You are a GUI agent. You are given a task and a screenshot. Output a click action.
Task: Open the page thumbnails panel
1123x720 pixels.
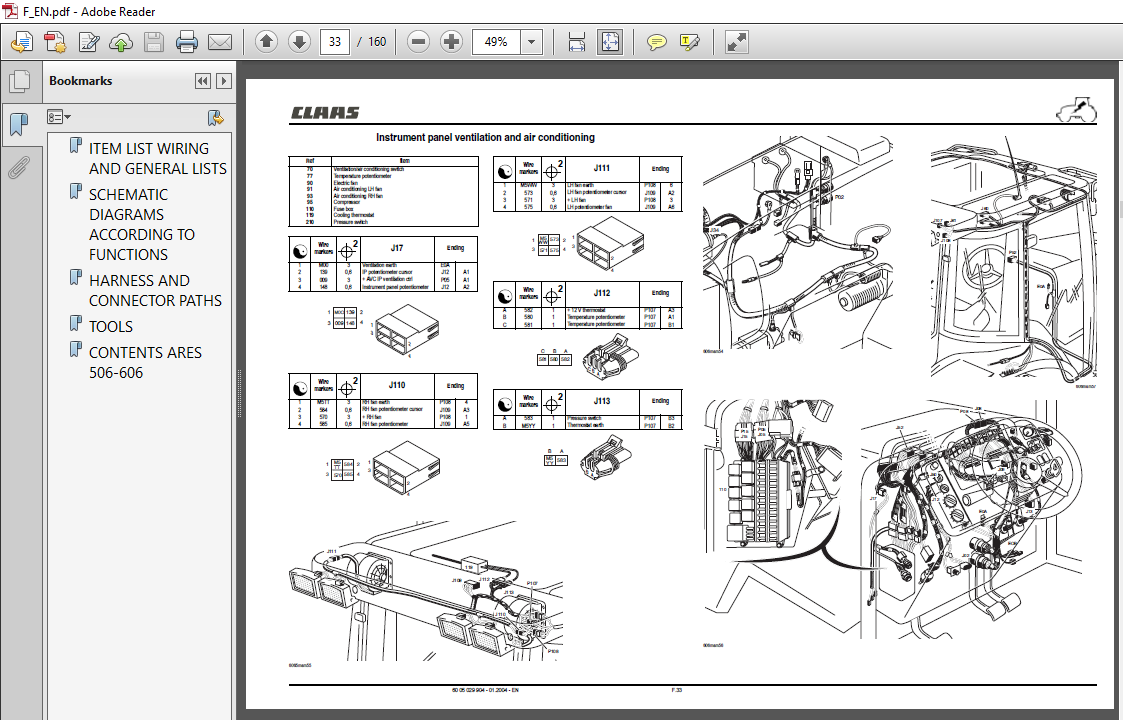pyautogui.click(x=19, y=81)
